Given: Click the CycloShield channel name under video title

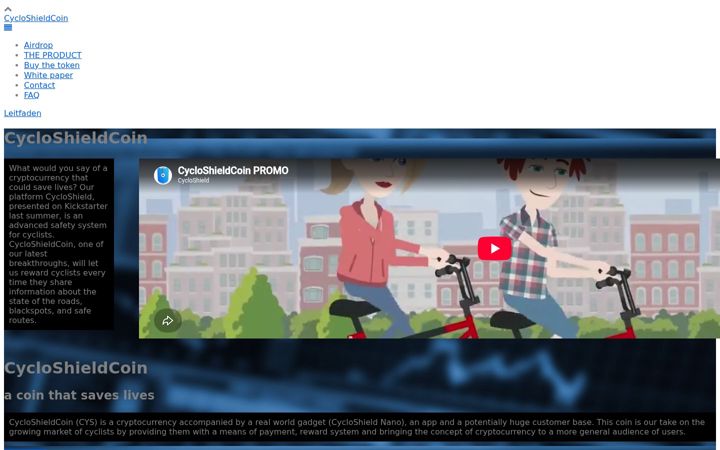Looking at the screenshot, I should pos(193,180).
